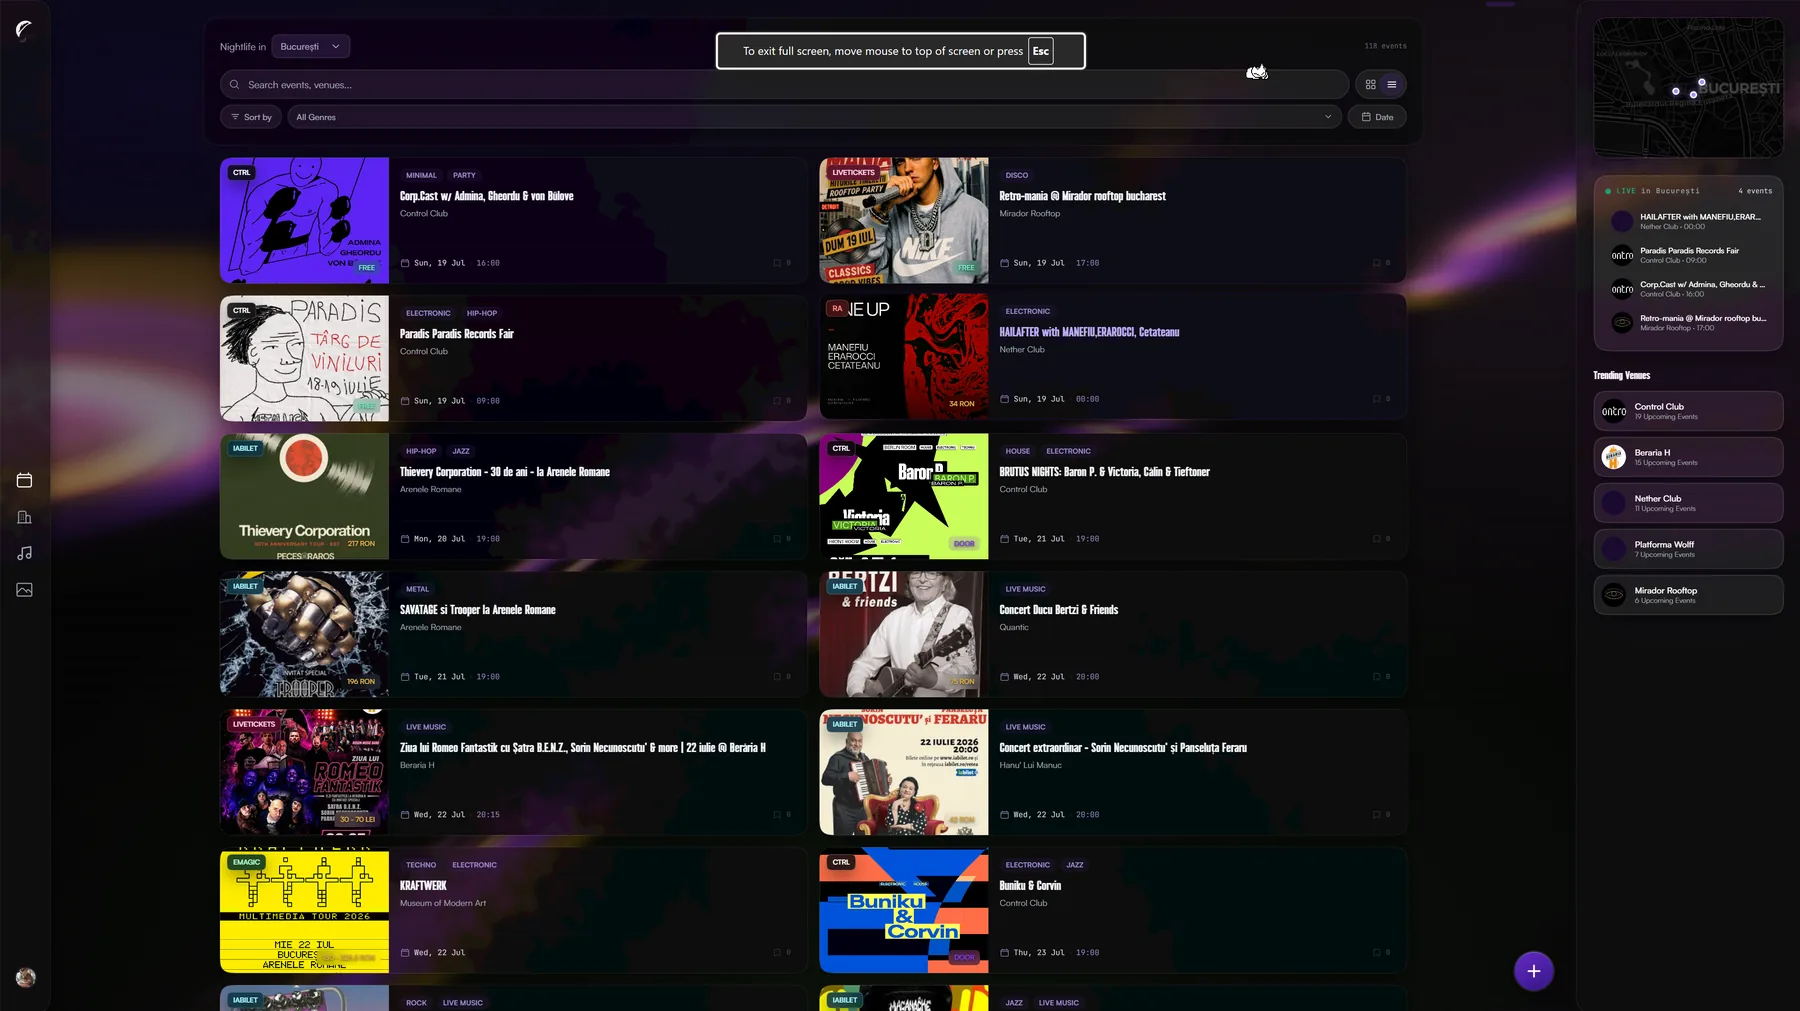Viewport: 1800px width, 1011px height.
Task: Click the search magnifier icon
Action: (x=234, y=85)
